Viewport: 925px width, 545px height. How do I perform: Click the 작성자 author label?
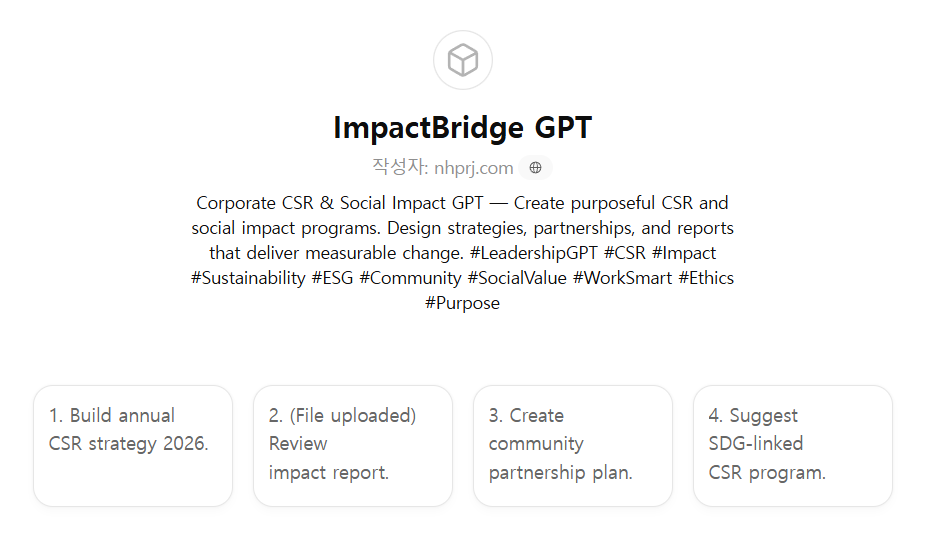[399, 168]
